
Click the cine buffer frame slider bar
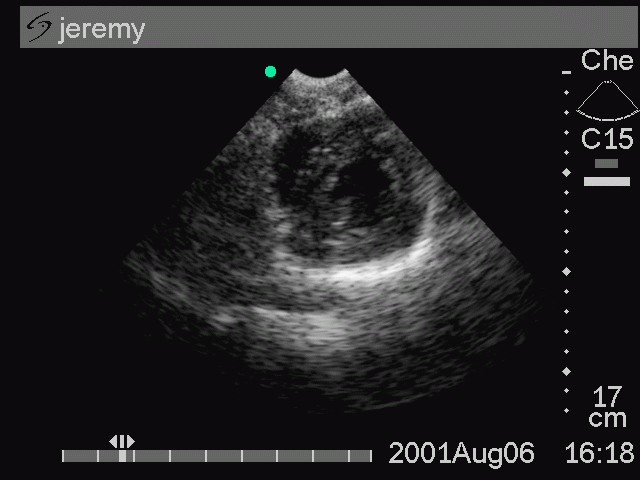[217, 456]
